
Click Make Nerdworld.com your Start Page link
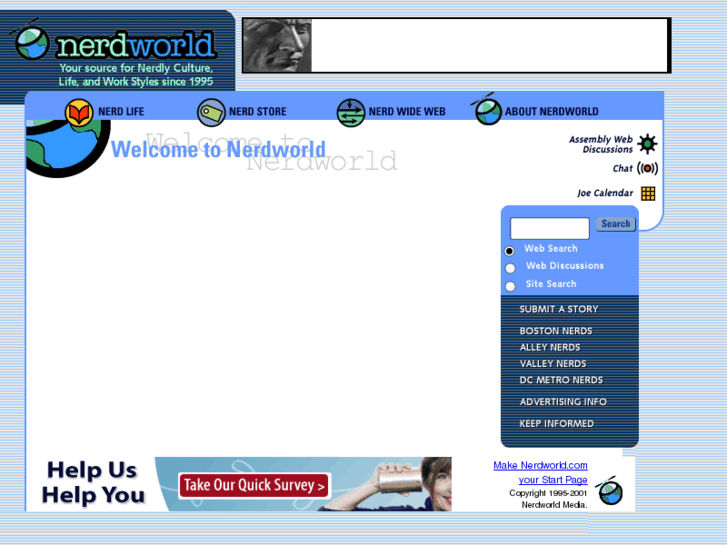point(541,472)
